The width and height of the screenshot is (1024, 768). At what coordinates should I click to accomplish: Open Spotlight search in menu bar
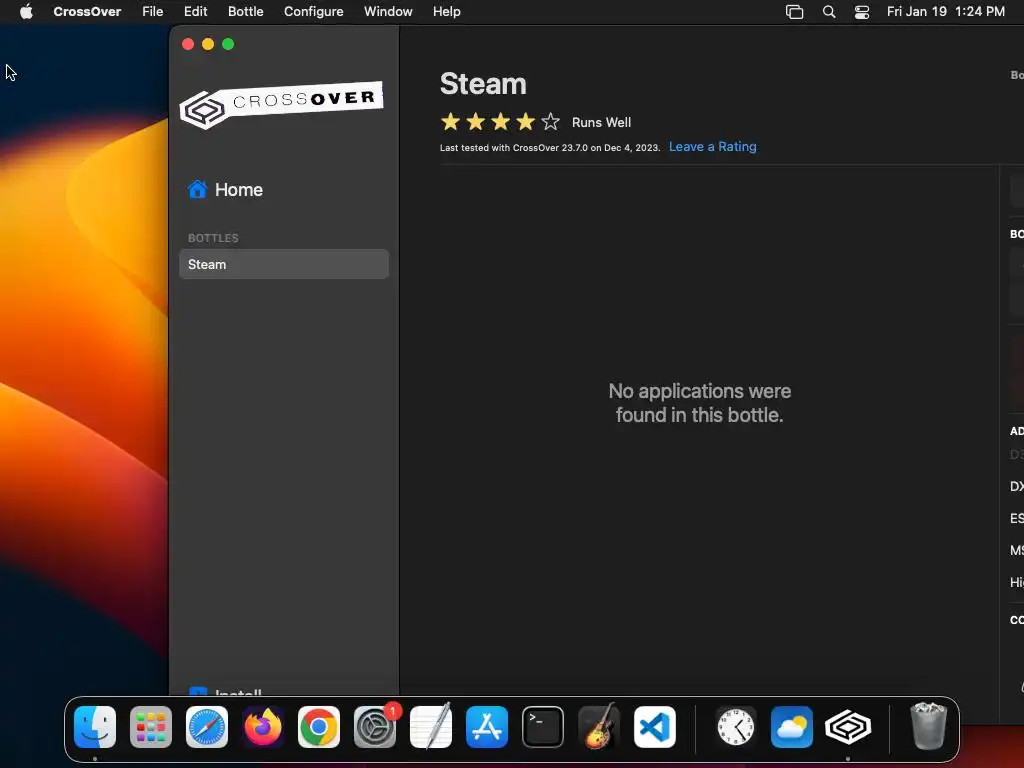pyautogui.click(x=829, y=12)
